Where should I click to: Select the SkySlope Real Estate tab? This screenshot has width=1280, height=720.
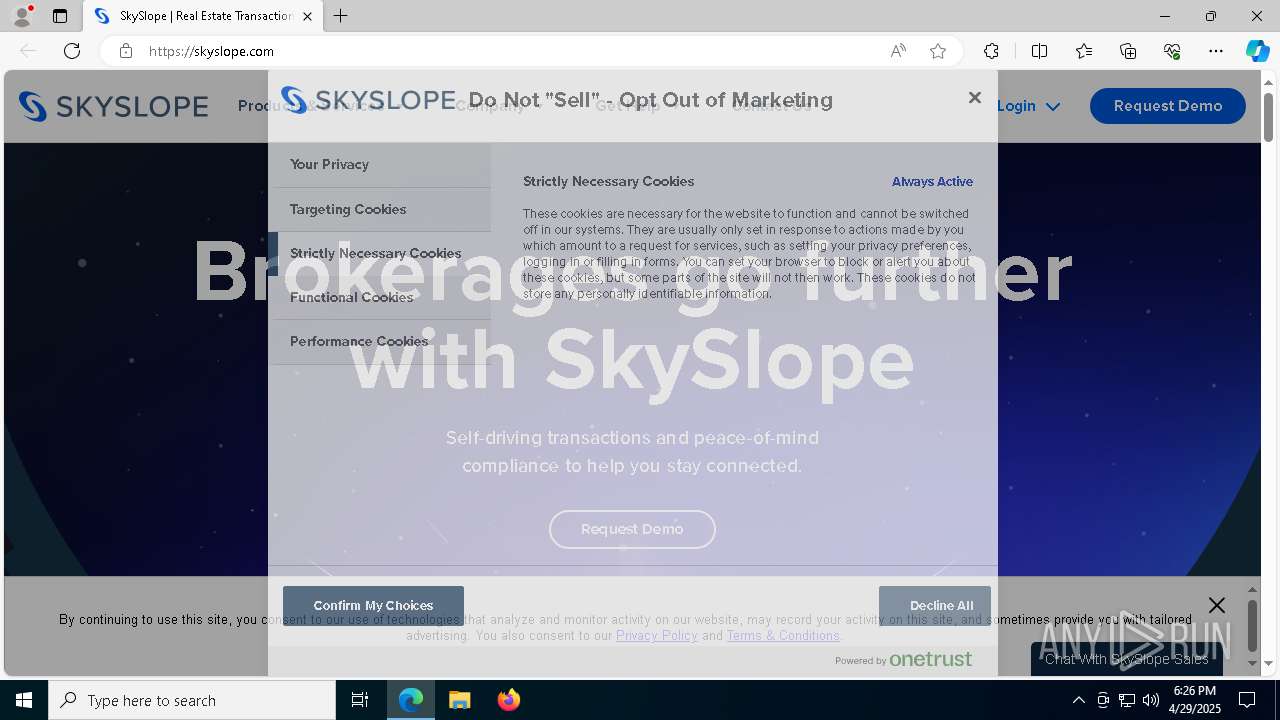click(x=203, y=16)
